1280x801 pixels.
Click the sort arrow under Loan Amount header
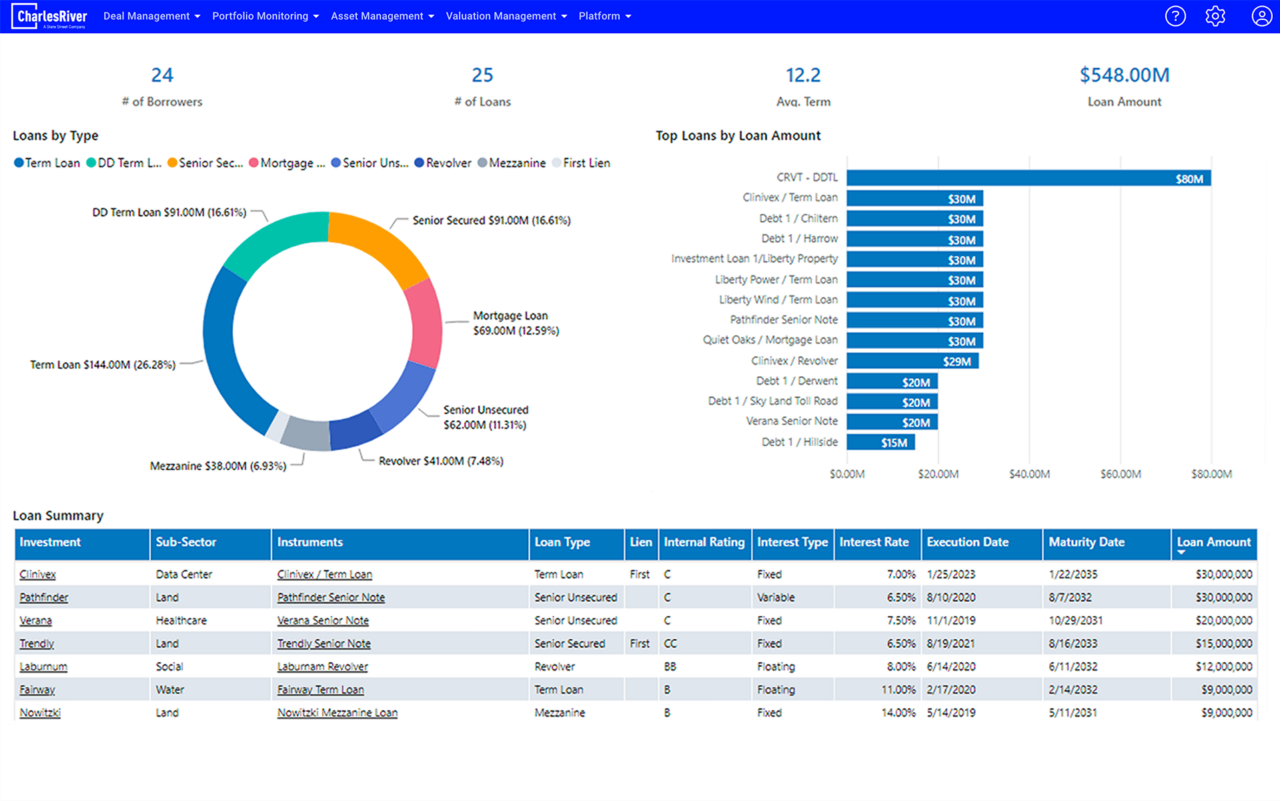(x=1182, y=553)
